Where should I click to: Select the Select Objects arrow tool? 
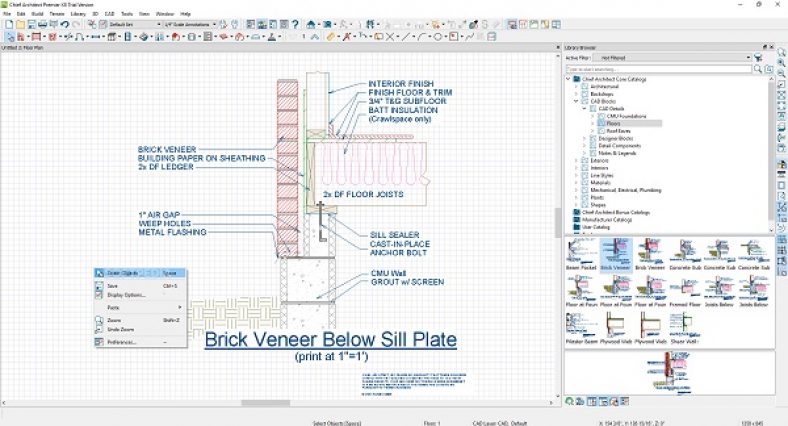point(9,37)
